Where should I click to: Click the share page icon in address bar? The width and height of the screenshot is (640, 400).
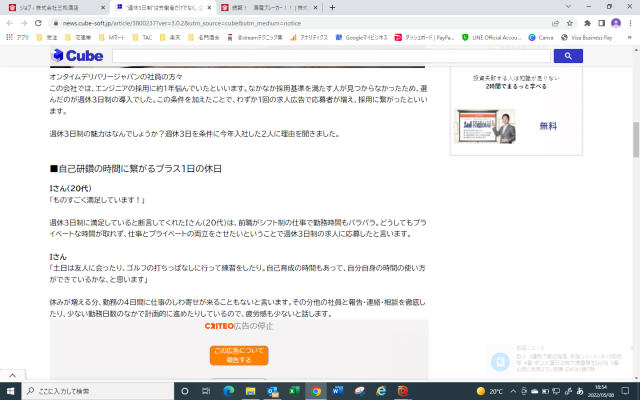pyautogui.click(x=555, y=23)
